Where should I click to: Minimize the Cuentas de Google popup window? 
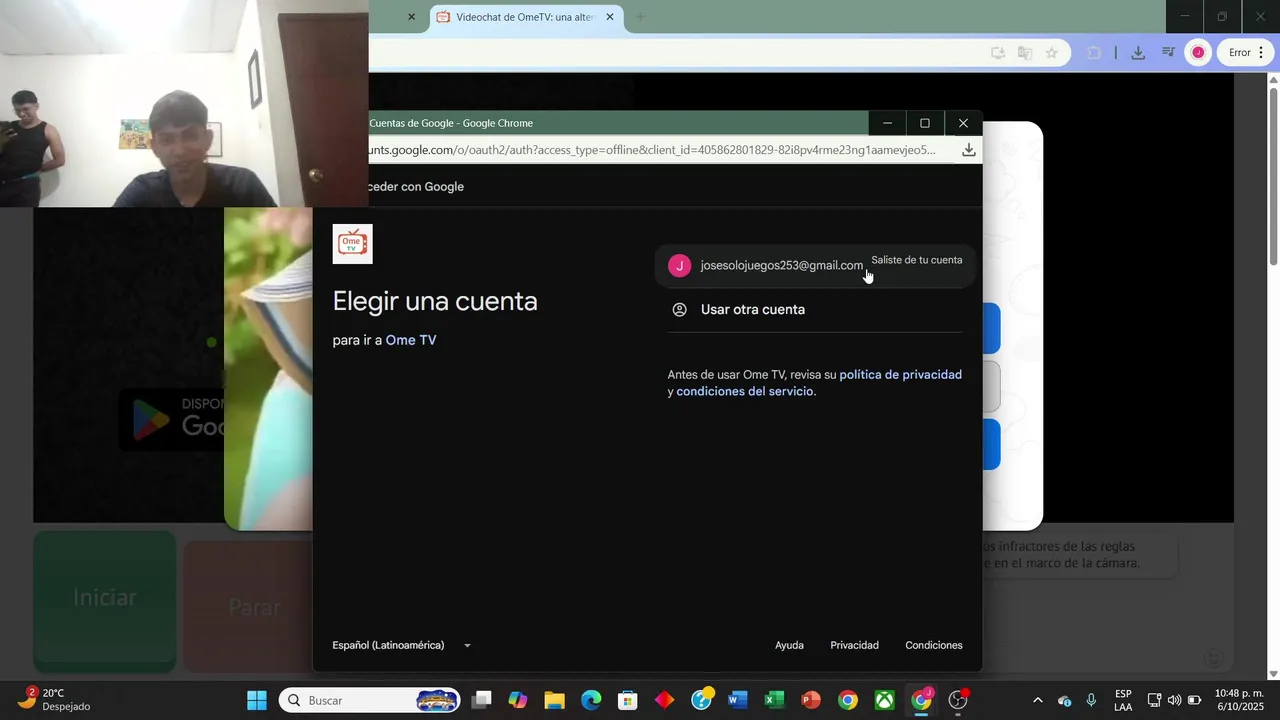[887, 123]
